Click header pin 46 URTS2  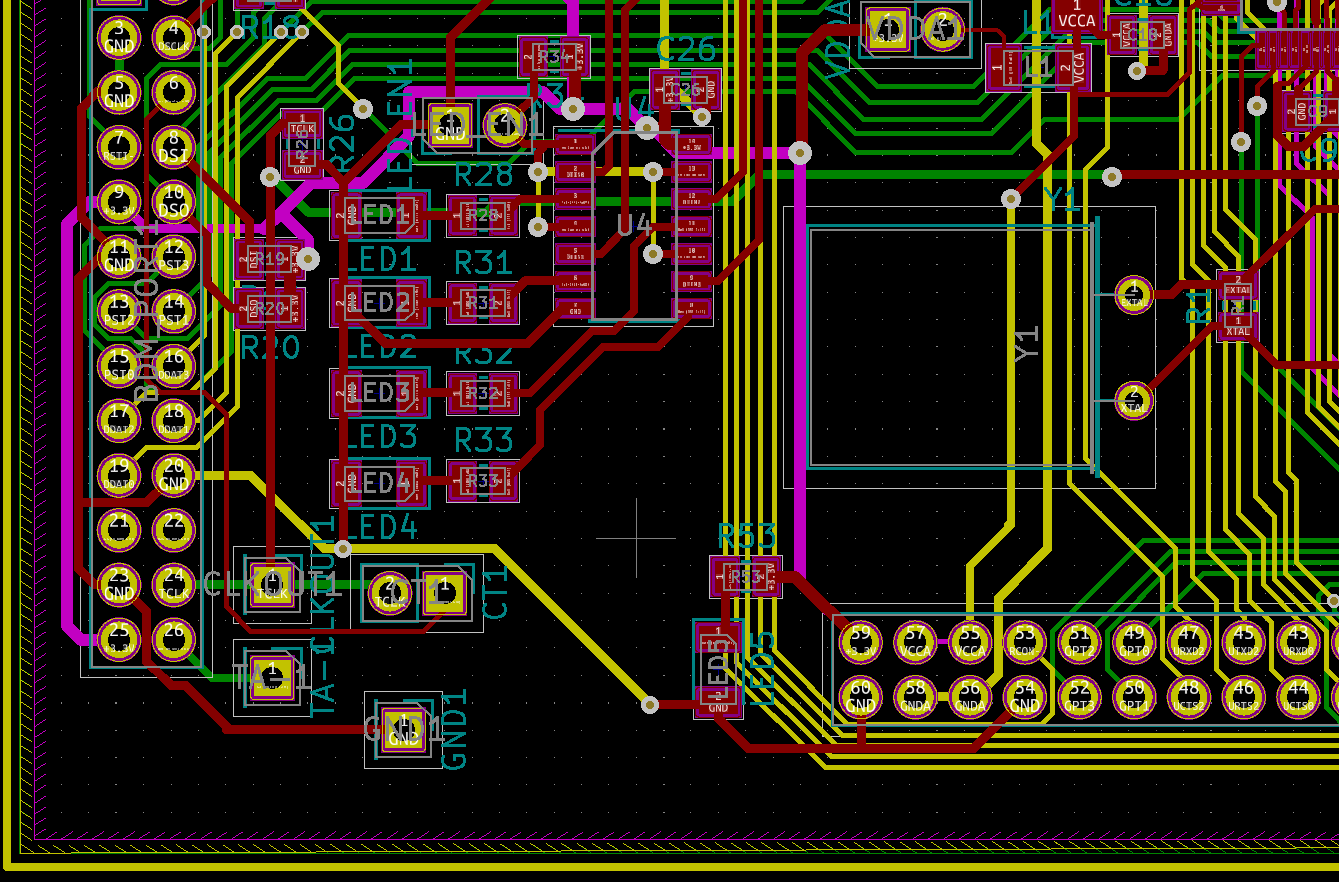pos(1243,696)
